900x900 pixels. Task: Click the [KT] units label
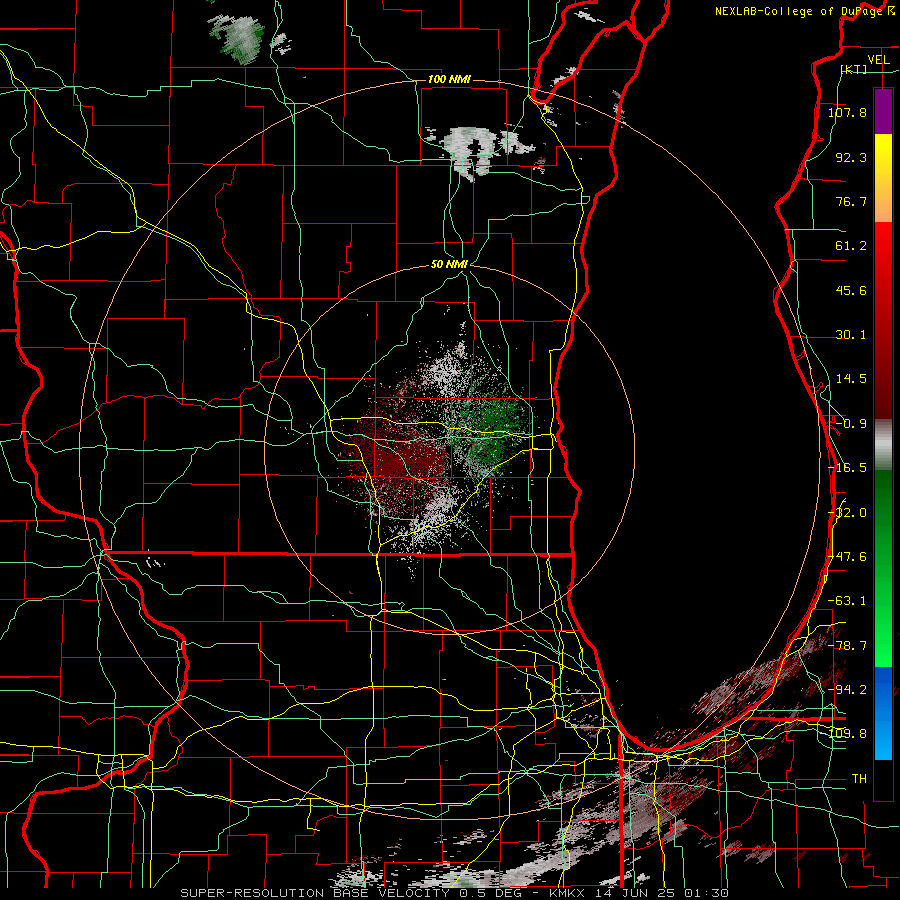tap(854, 69)
